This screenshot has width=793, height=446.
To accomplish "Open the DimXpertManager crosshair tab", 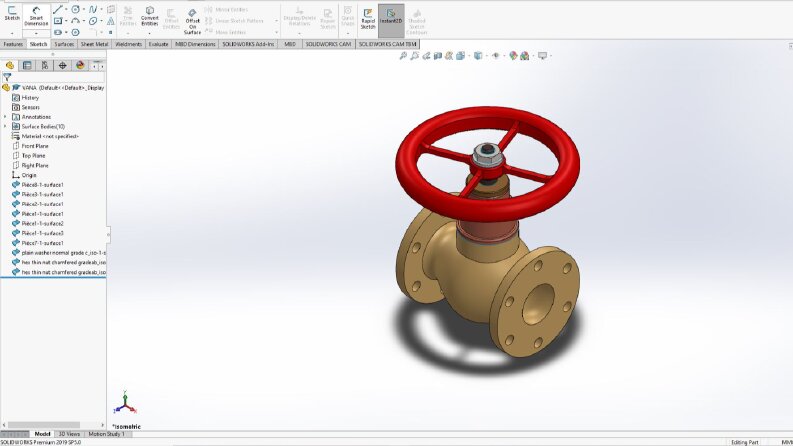I will tap(62, 65).
